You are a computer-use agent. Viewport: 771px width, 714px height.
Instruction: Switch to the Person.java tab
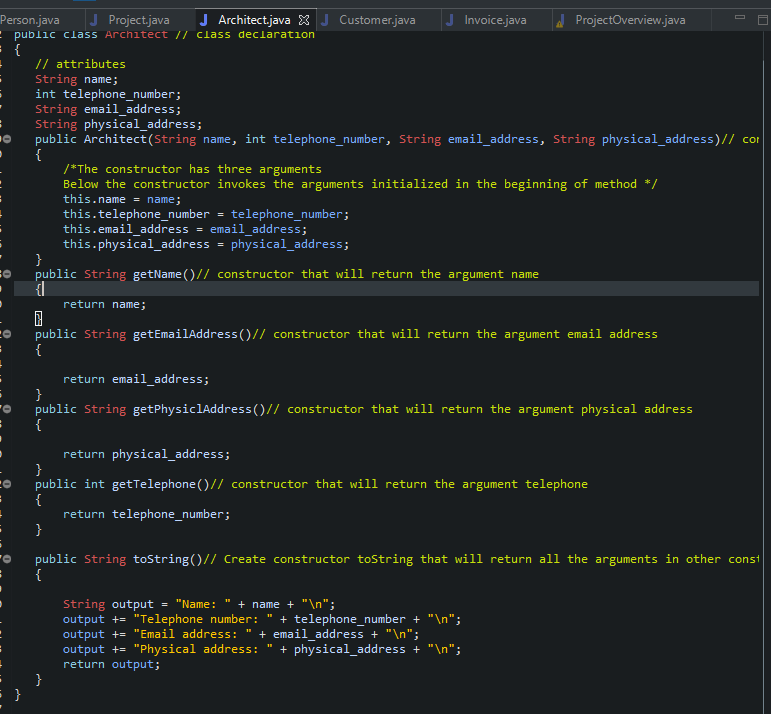(30, 20)
